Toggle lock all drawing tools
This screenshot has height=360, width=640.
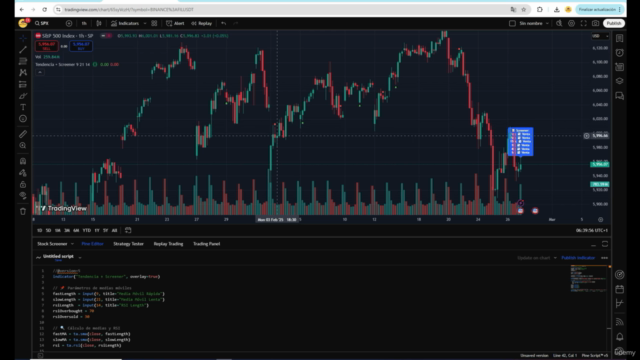[x=23, y=184]
